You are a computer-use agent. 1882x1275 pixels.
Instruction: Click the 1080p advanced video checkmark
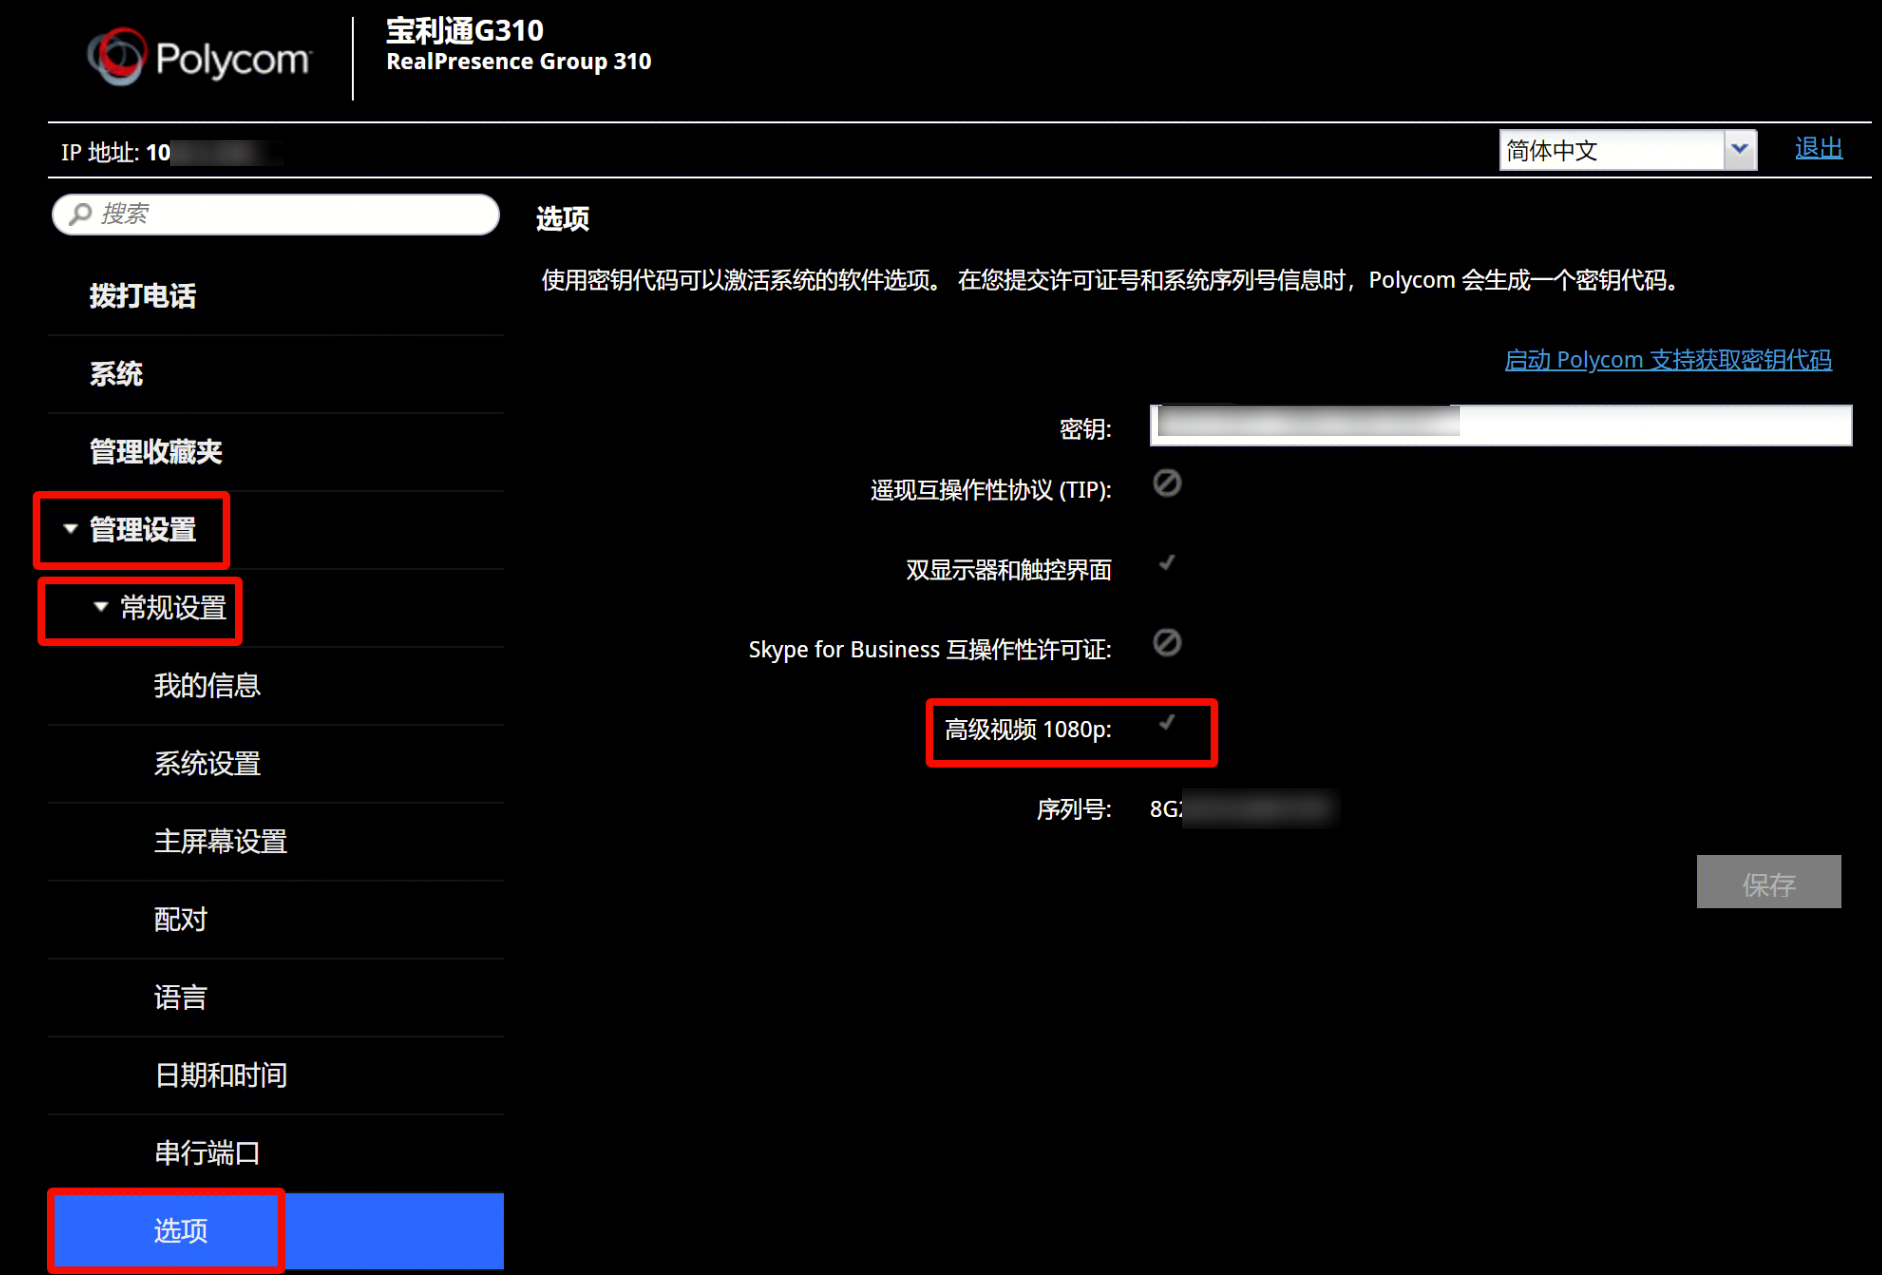pos(1167,723)
